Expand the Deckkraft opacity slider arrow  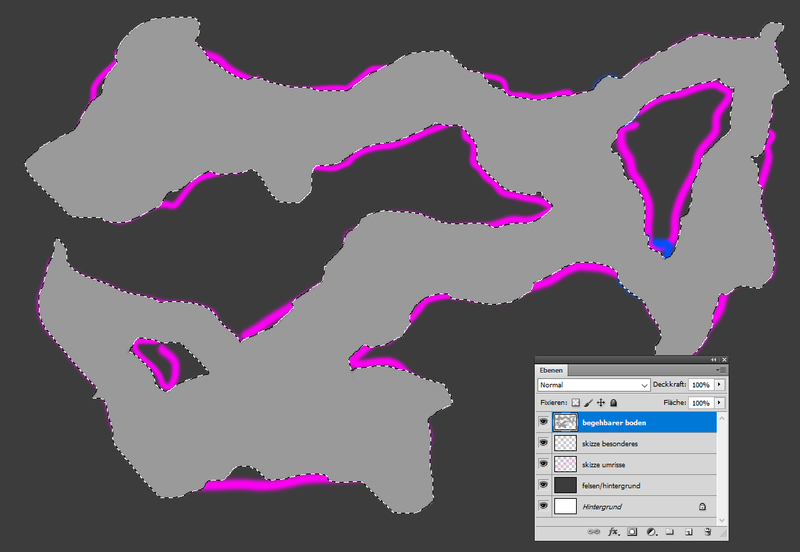pyautogui.click(x=719, y=384)
